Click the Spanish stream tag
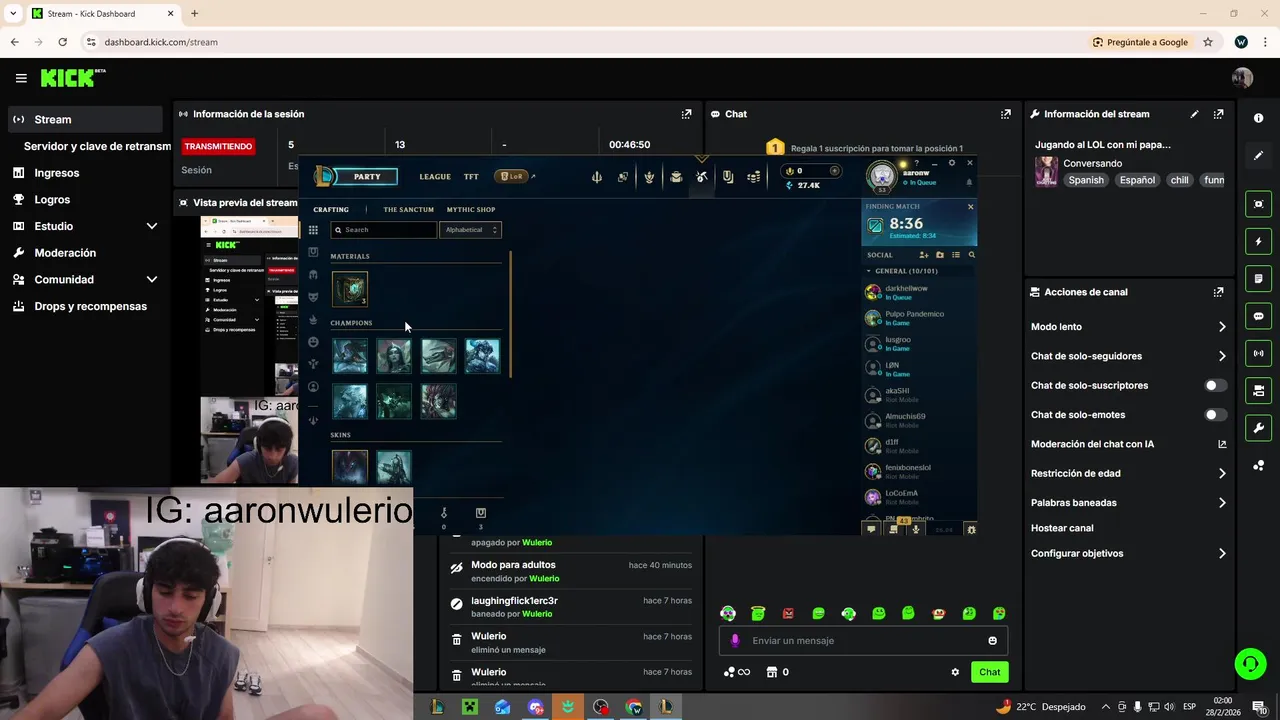This screenshot has width=1280, height=720. click(1086, 180)
